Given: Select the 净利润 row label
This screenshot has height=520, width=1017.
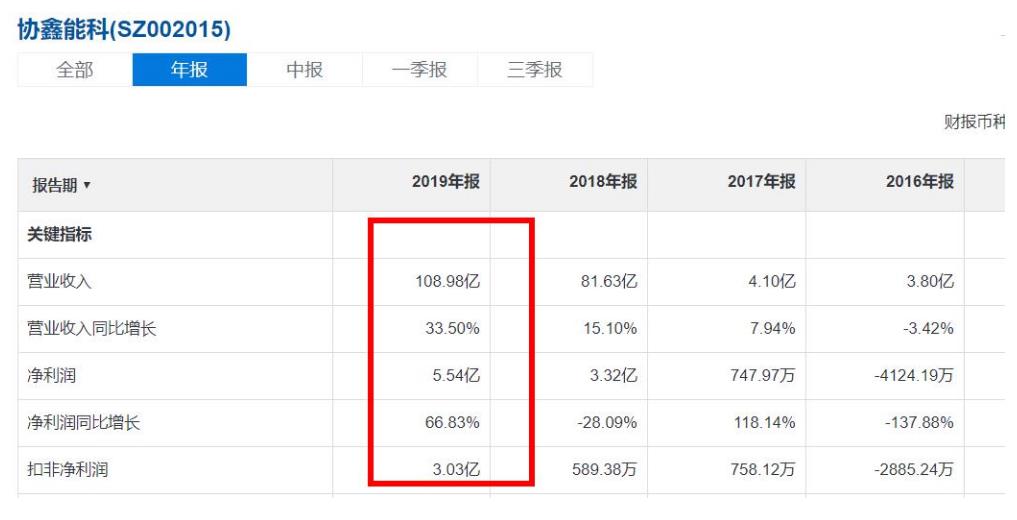Looking at the screenshot, I should [51, 376].
